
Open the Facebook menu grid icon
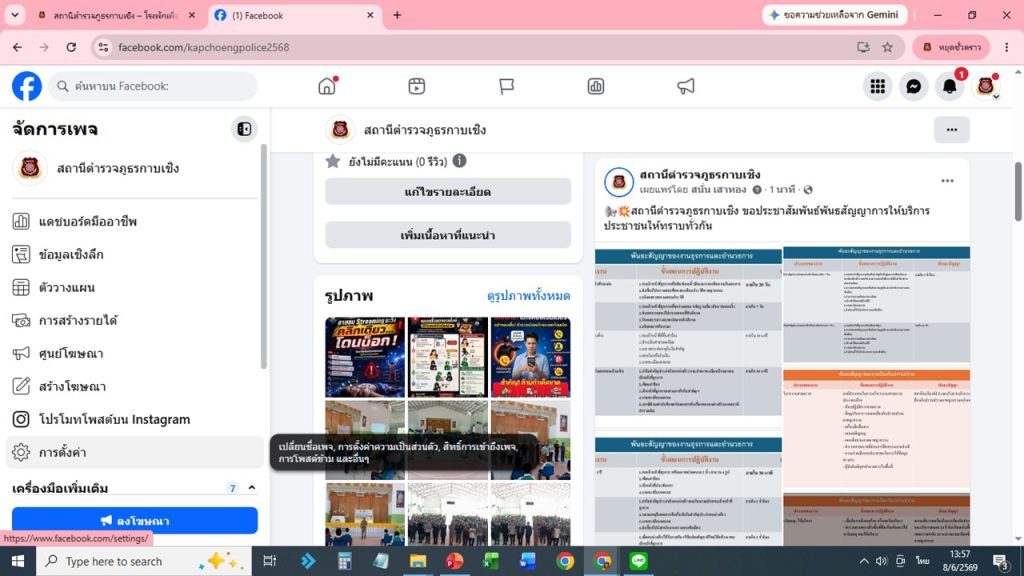pos(878,86)
